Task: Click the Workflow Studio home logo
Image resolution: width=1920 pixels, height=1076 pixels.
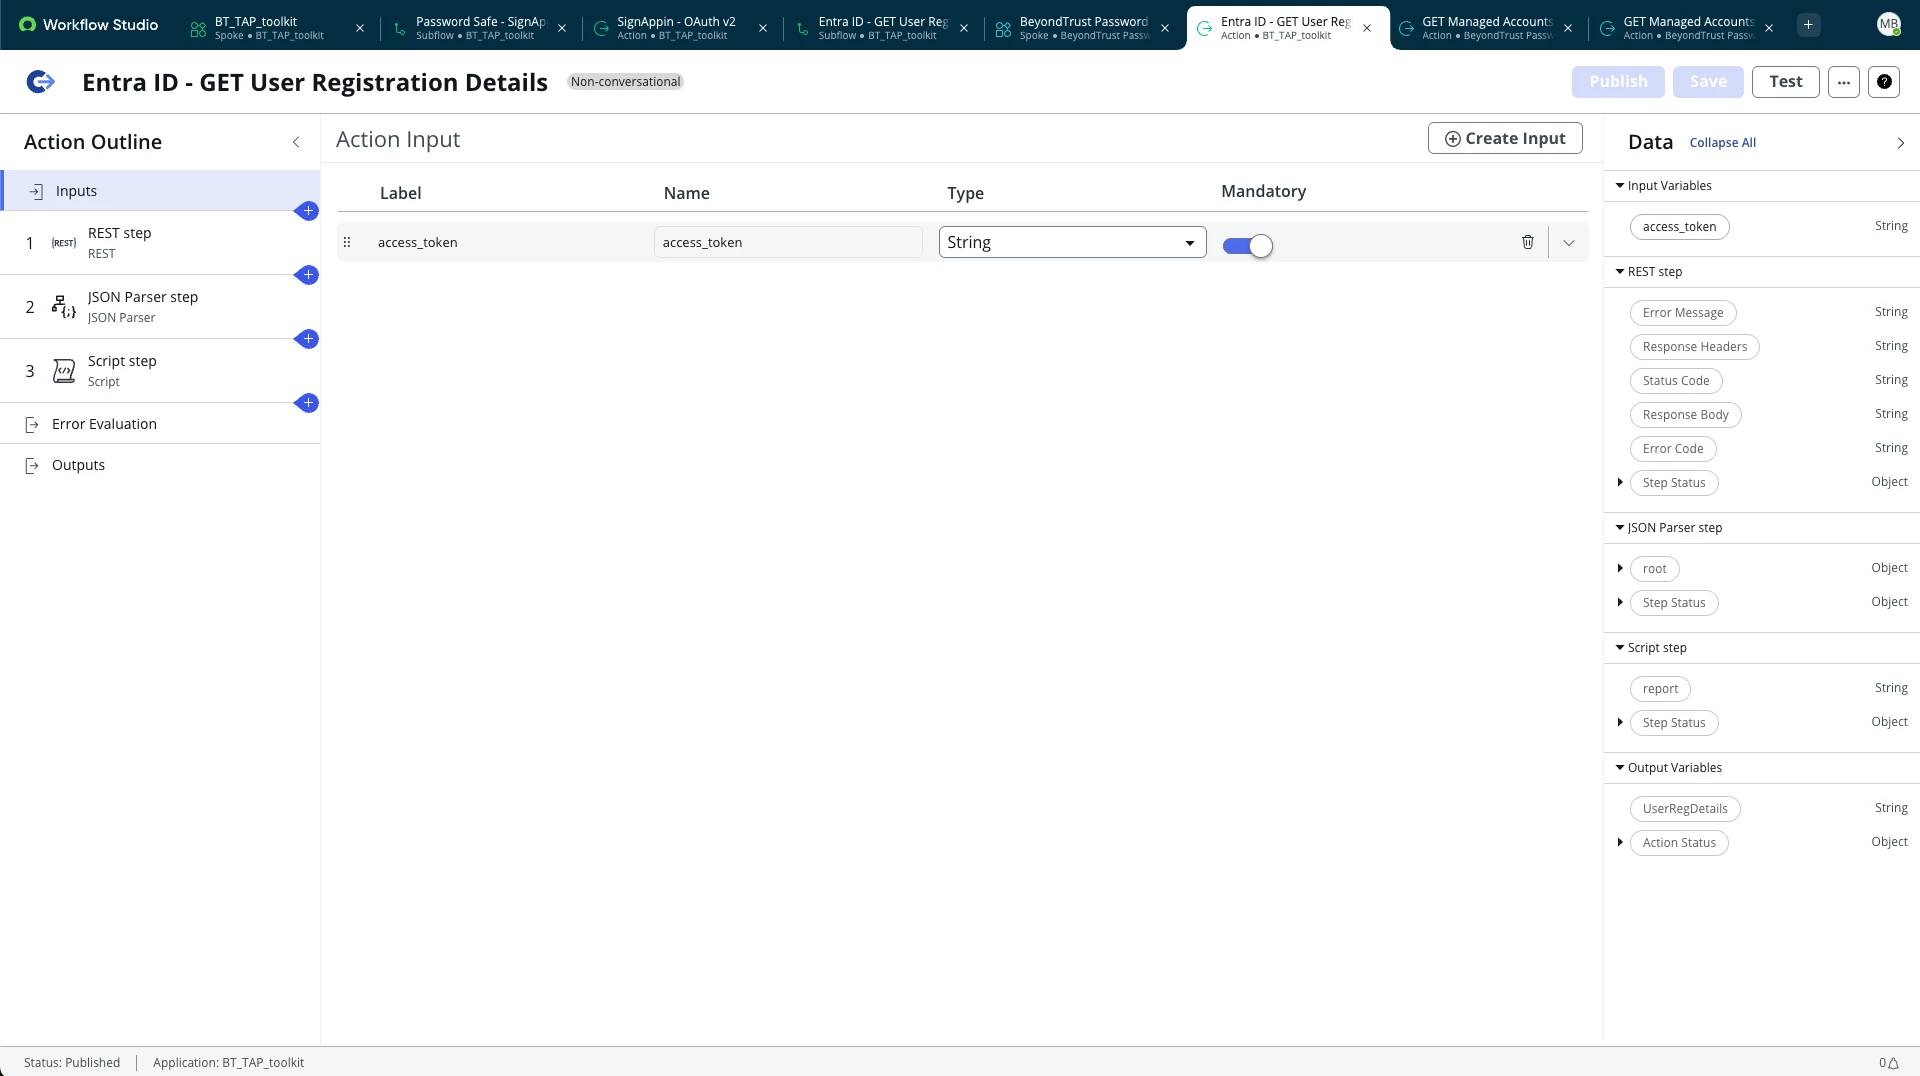Action: coord(88,25)
